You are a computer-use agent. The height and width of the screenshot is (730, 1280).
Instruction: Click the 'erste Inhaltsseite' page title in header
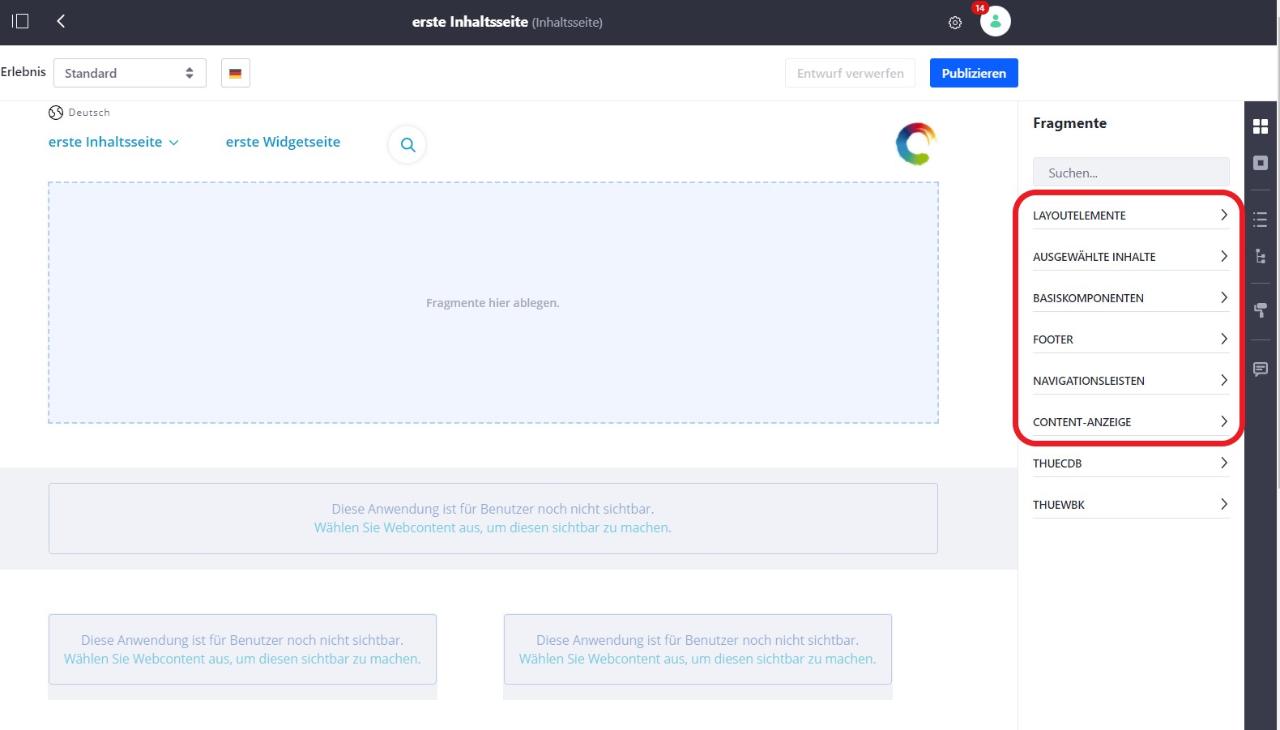(470, 22)
